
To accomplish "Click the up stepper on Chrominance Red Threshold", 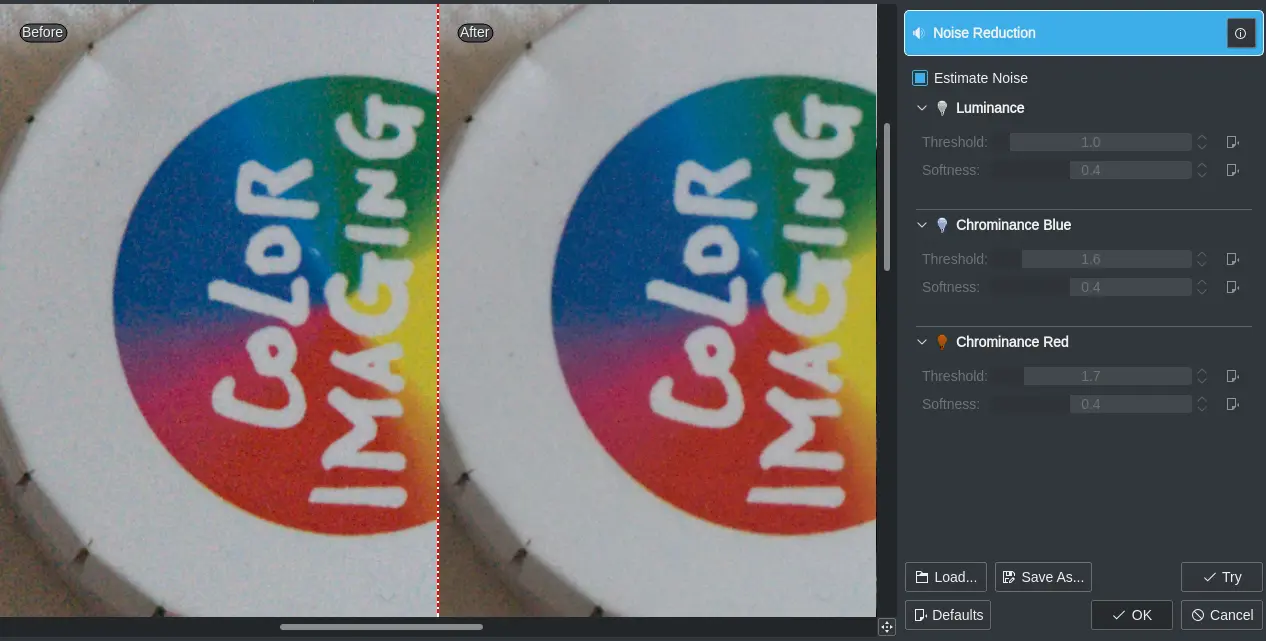I will [1201, 371].
